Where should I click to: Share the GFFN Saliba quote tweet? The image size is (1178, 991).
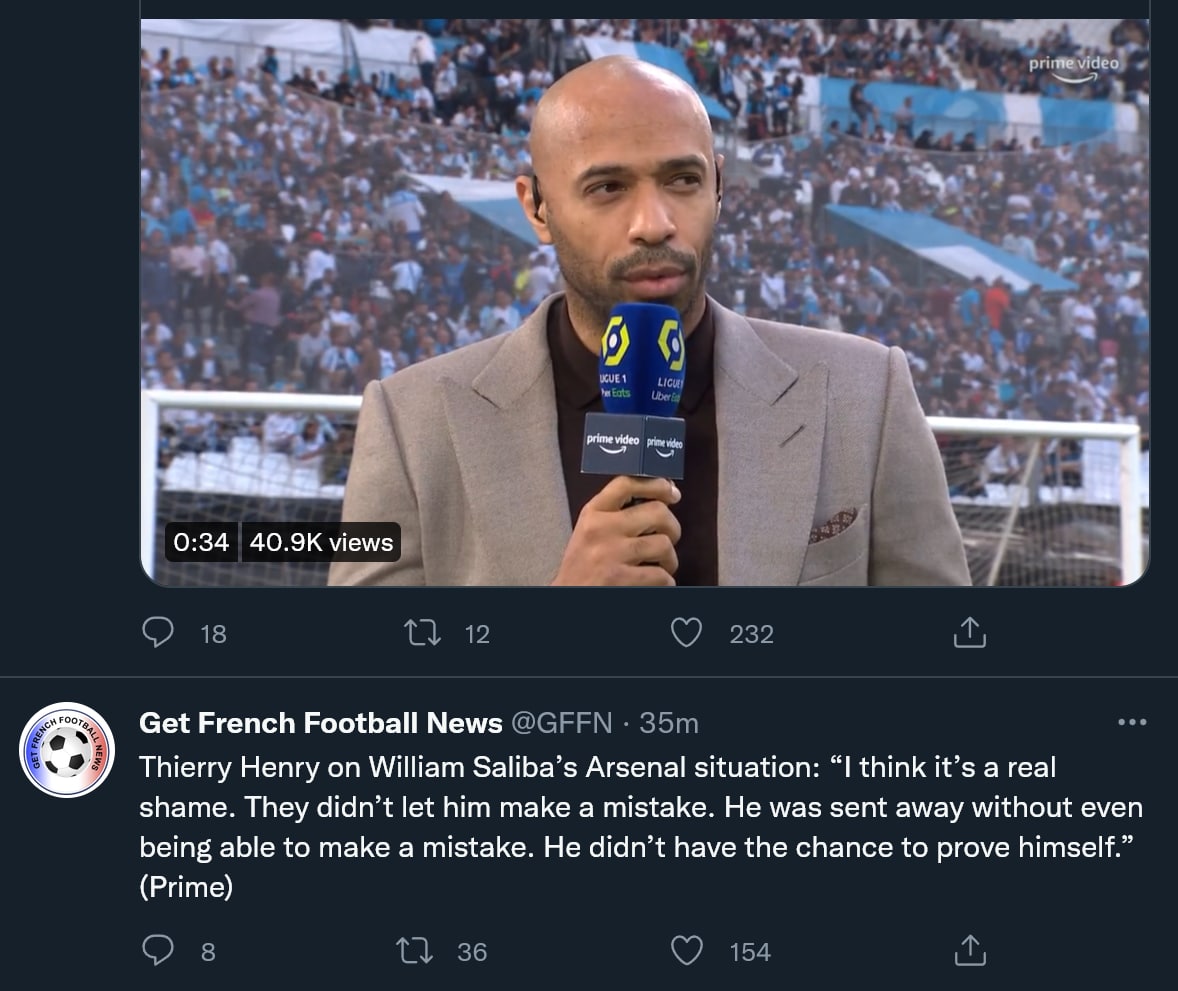pos(969,951)
